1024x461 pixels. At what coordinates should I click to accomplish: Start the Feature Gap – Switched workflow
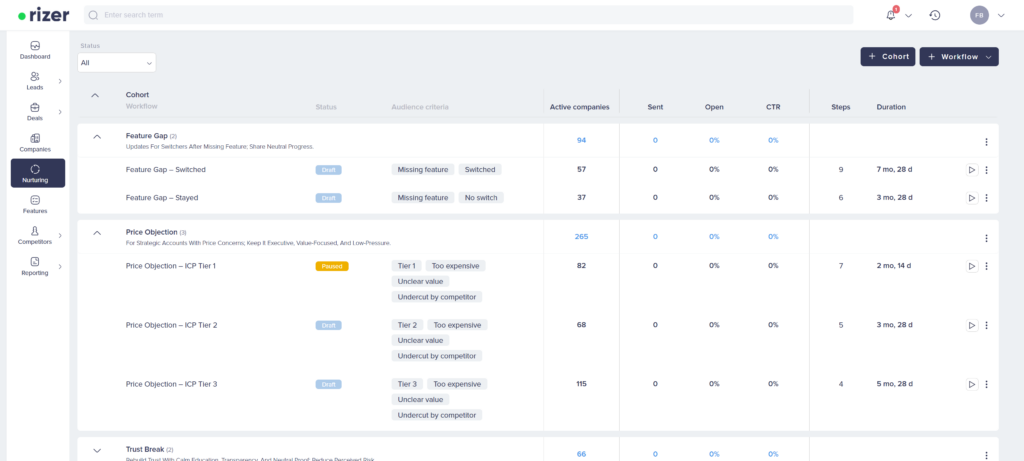point(971,170)
